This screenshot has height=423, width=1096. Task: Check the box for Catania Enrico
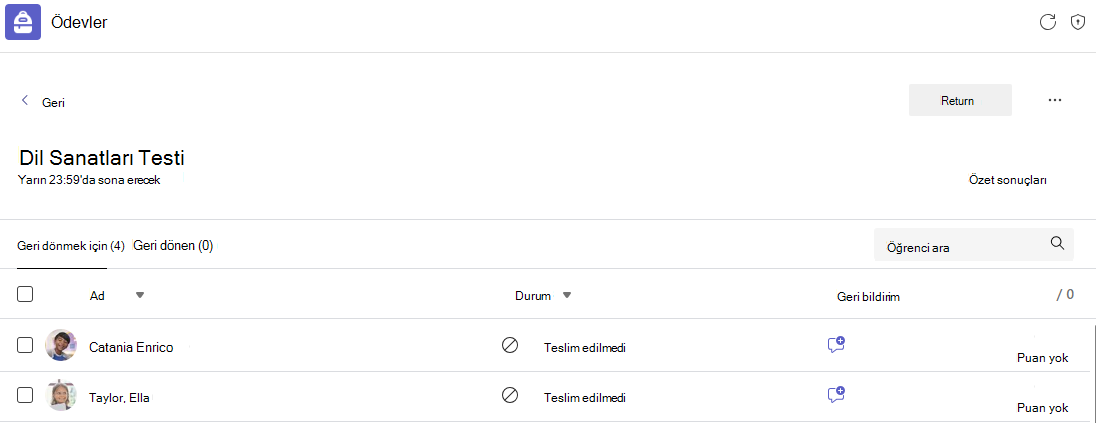(x=25, y=345)
